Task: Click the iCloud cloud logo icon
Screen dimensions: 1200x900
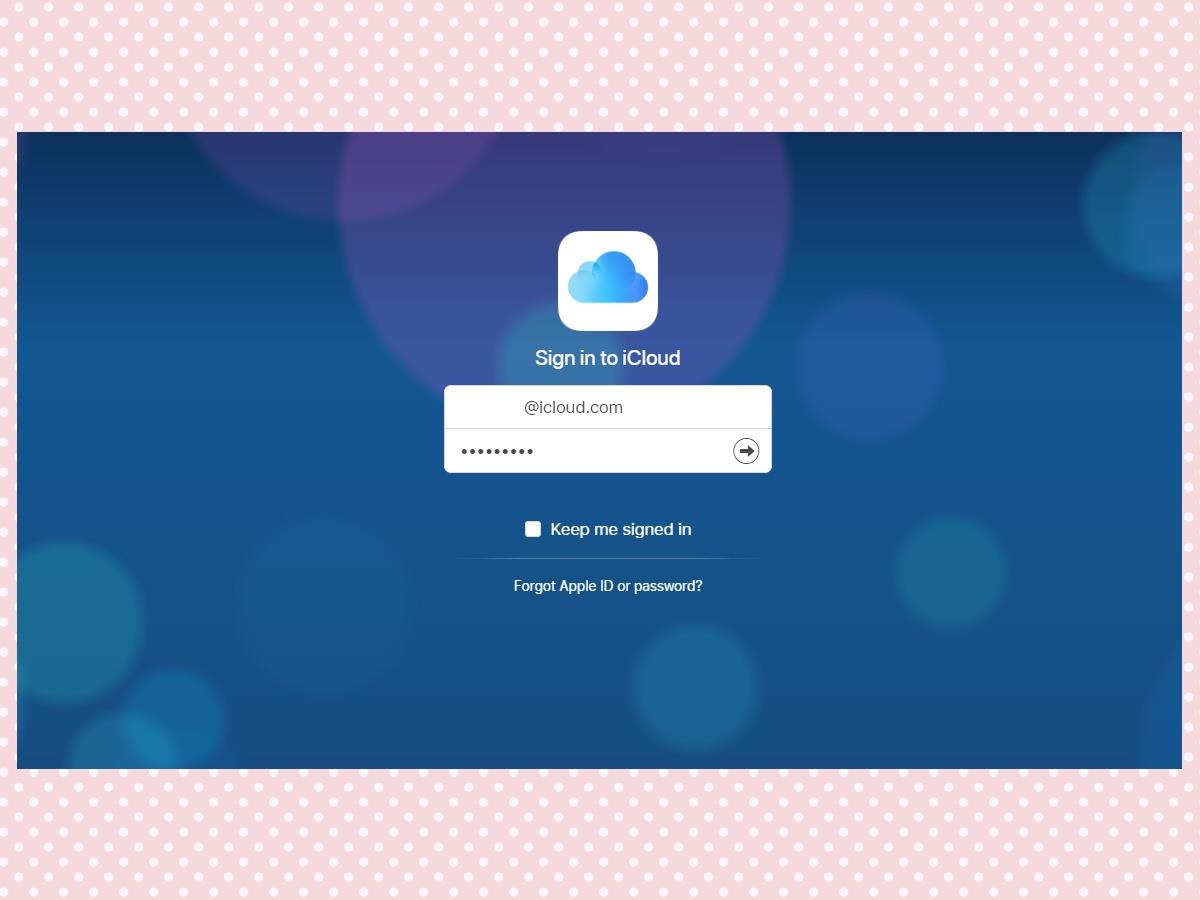Action: coord(607,281)
